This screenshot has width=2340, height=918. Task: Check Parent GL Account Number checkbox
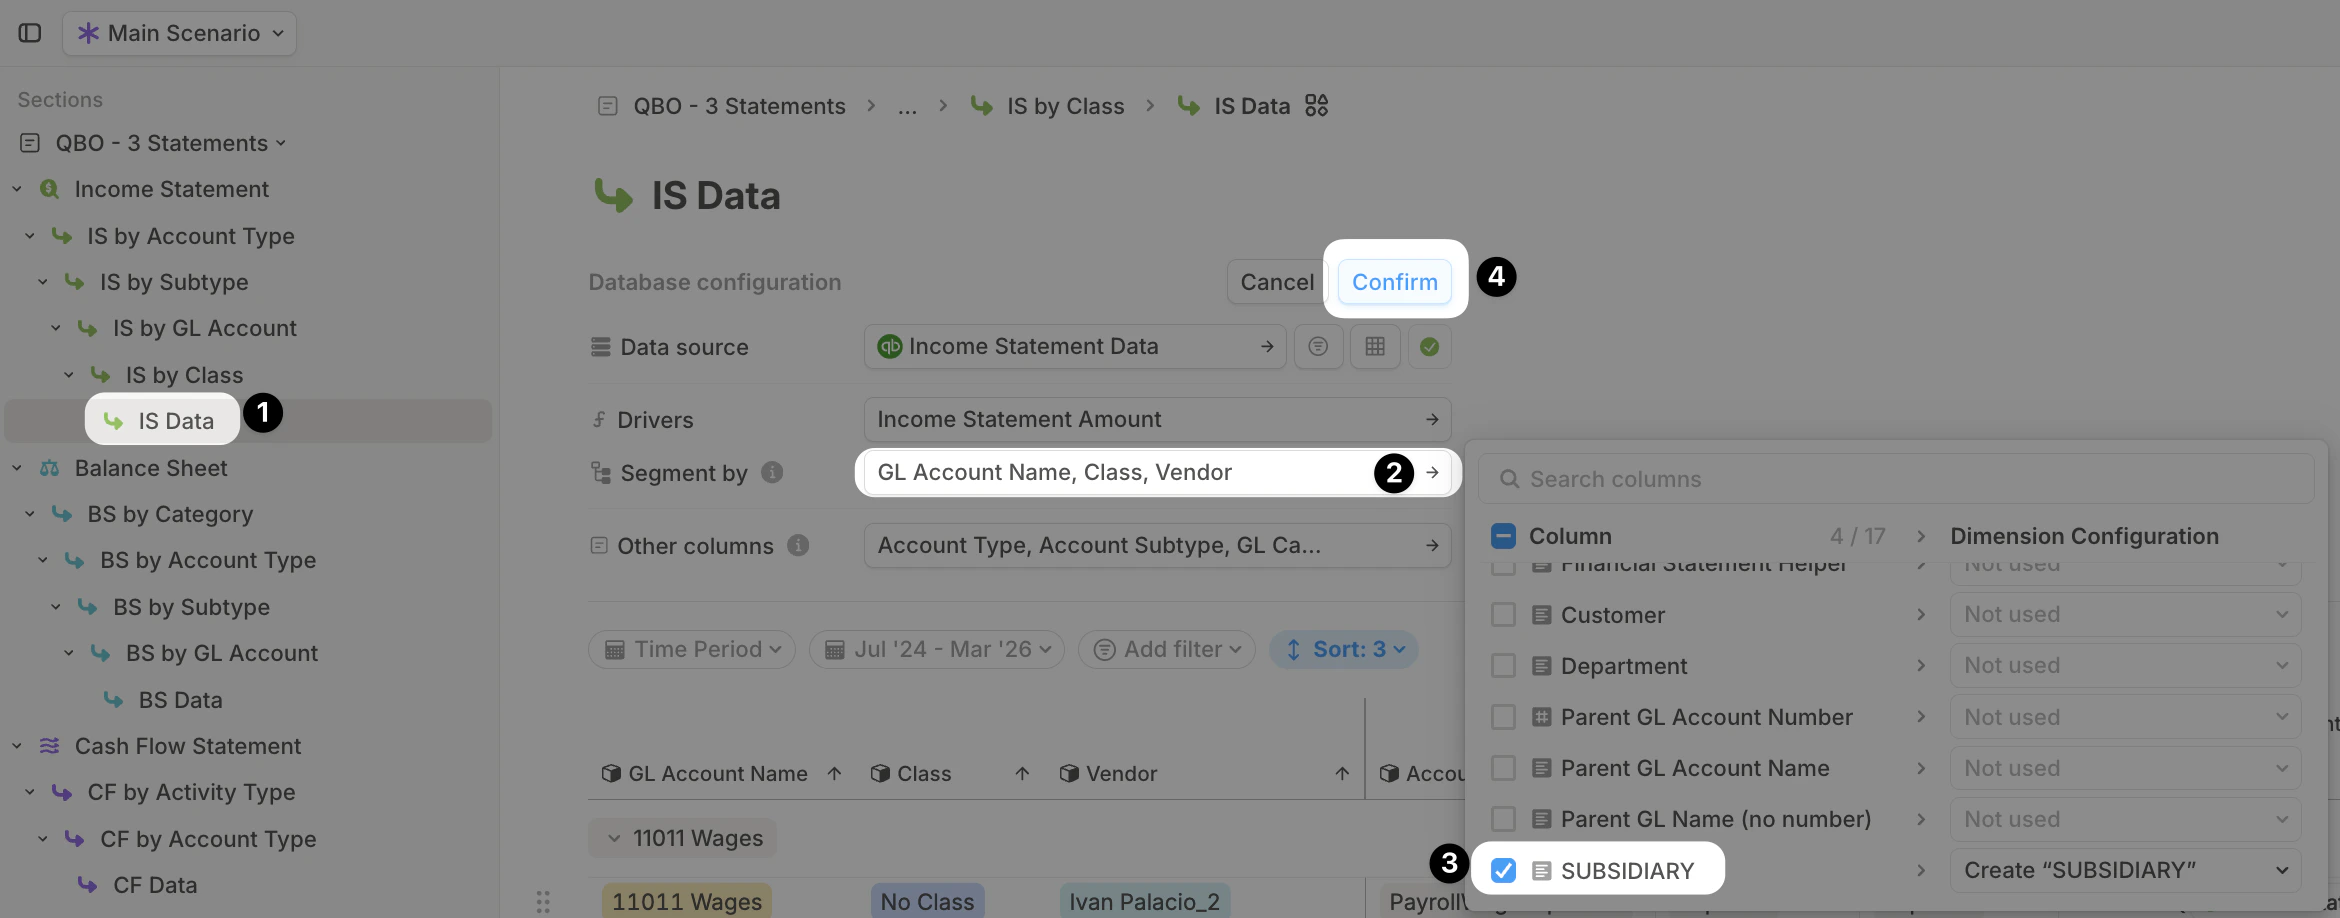click(1503, 716)
